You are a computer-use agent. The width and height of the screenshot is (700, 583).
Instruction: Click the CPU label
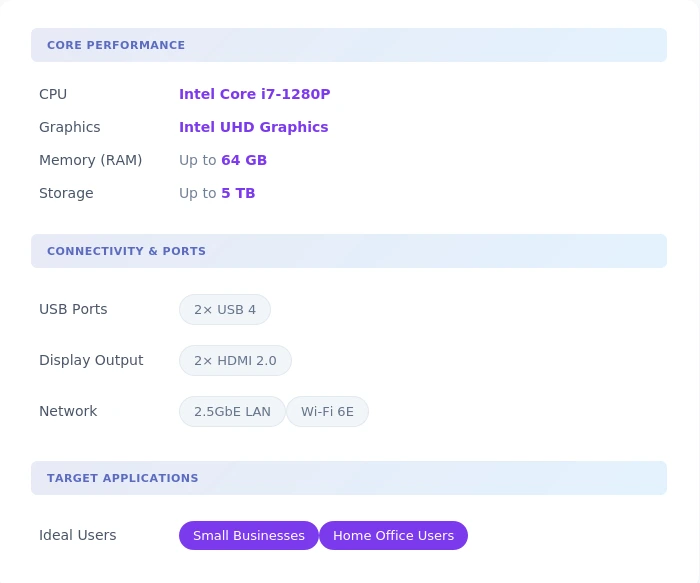click(53, 94)
